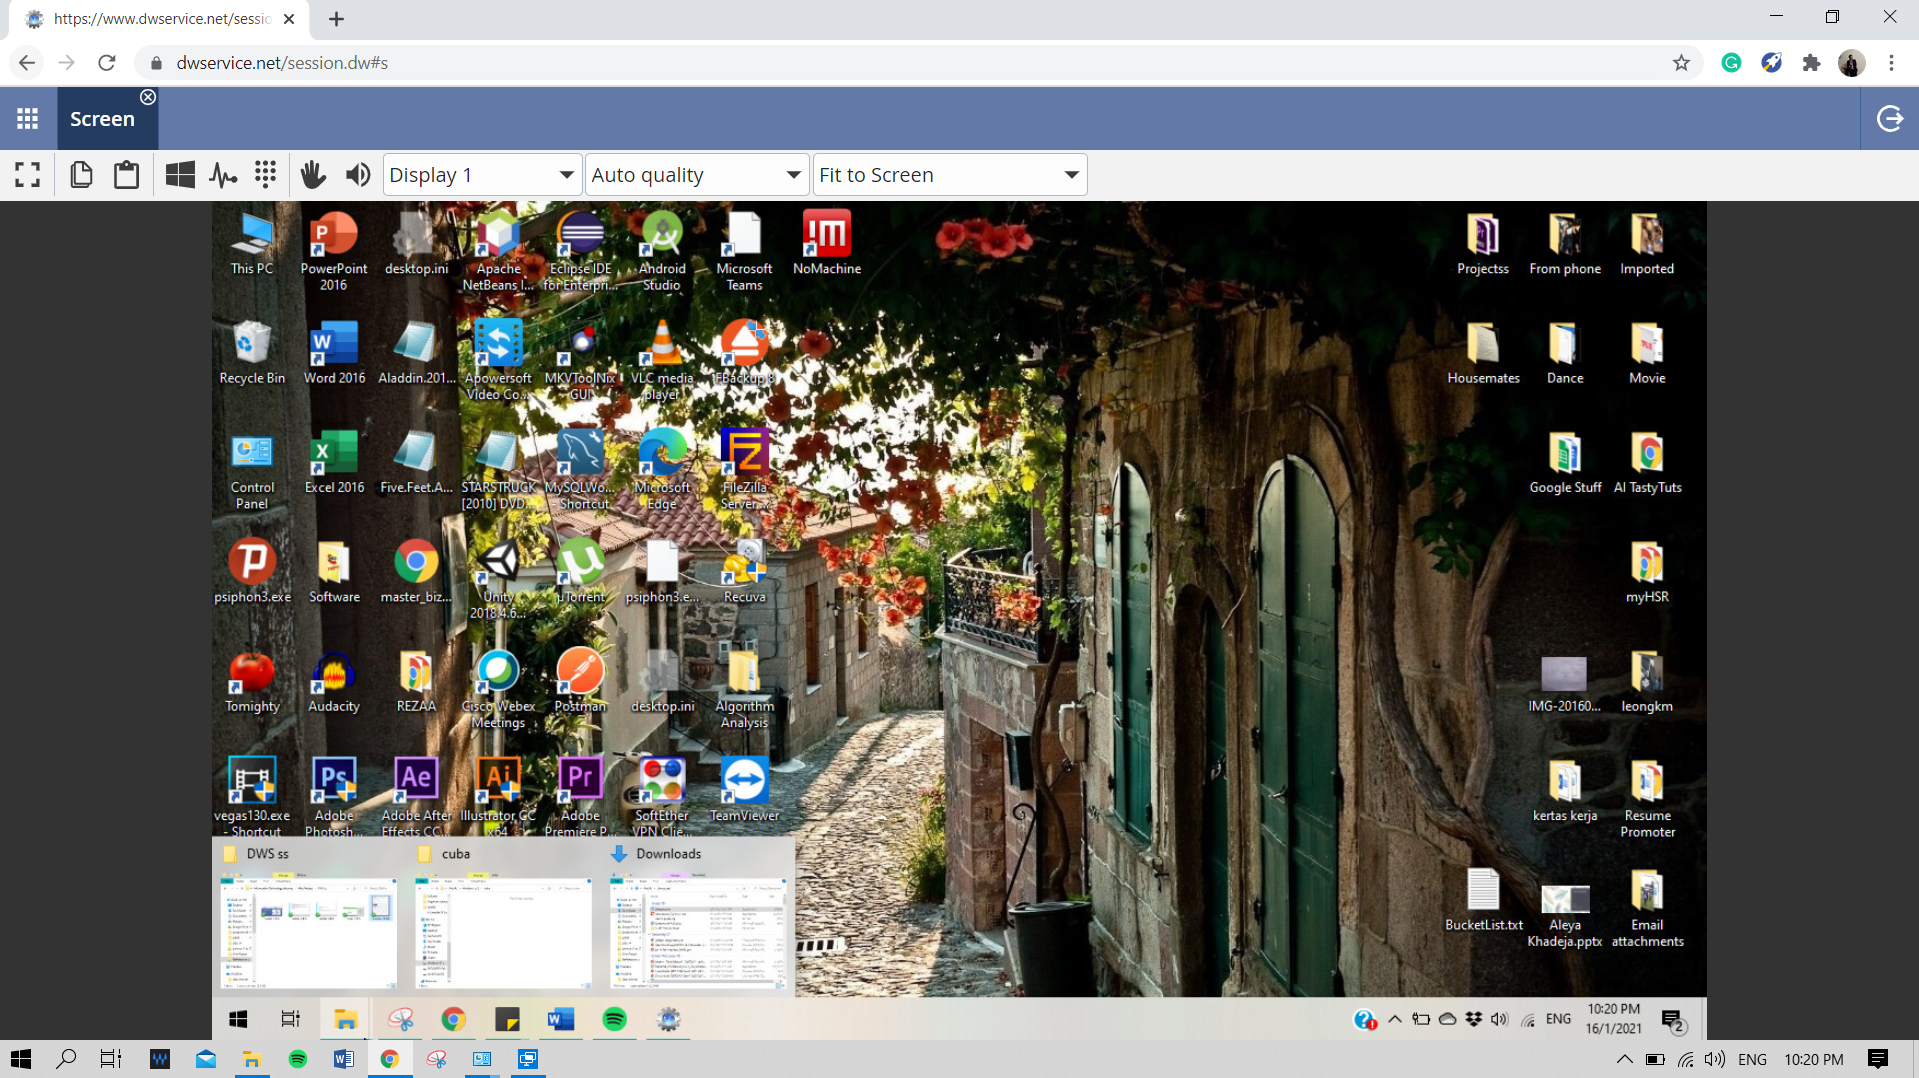Open VLC media player shortcut
The width and height of the screenshot is (1919, 1078).
pos(662,360)
